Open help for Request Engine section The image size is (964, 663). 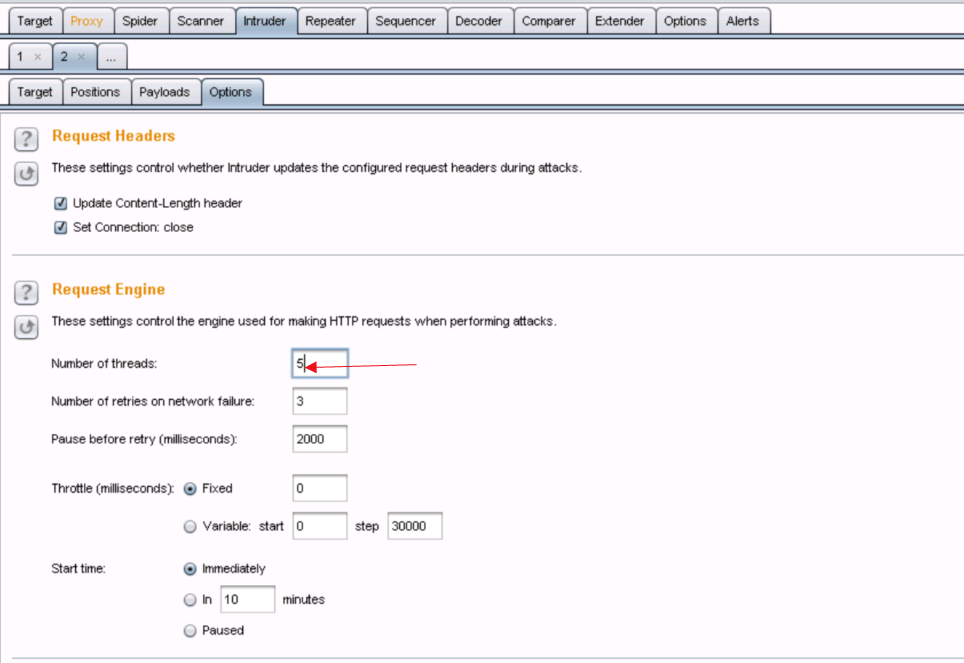point(26,293)
